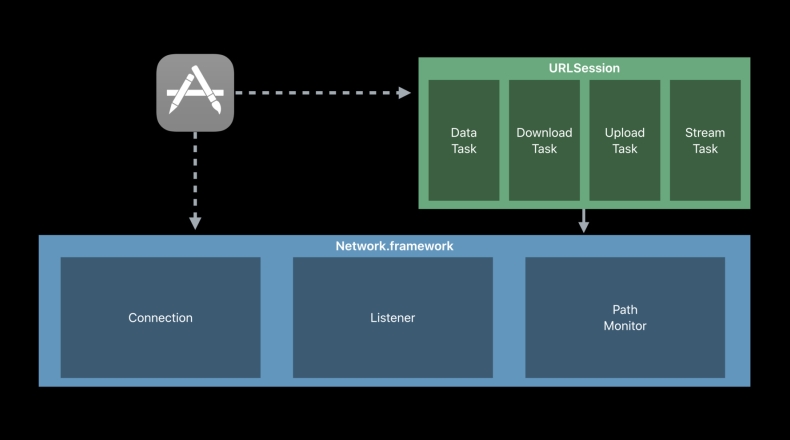
Task: Click blue gap between Listener and Path Monitor
Action: [x=509, y=318]
